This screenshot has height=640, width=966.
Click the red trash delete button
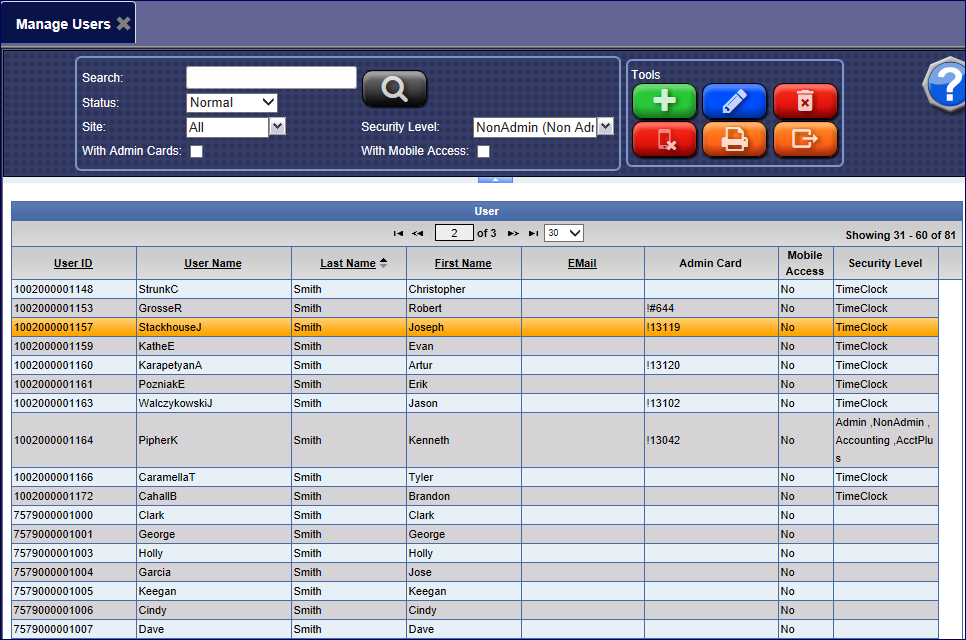pos(805,102)
